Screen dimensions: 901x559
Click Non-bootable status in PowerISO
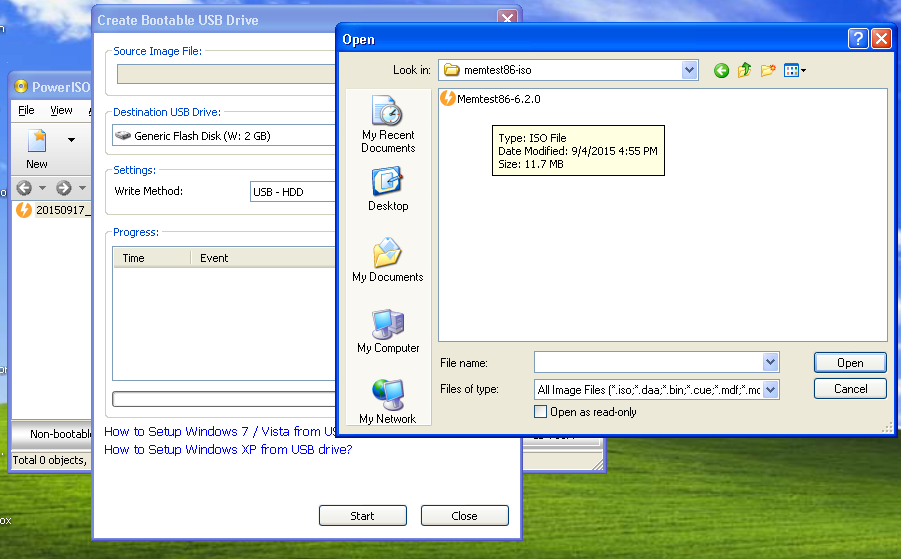60,434
